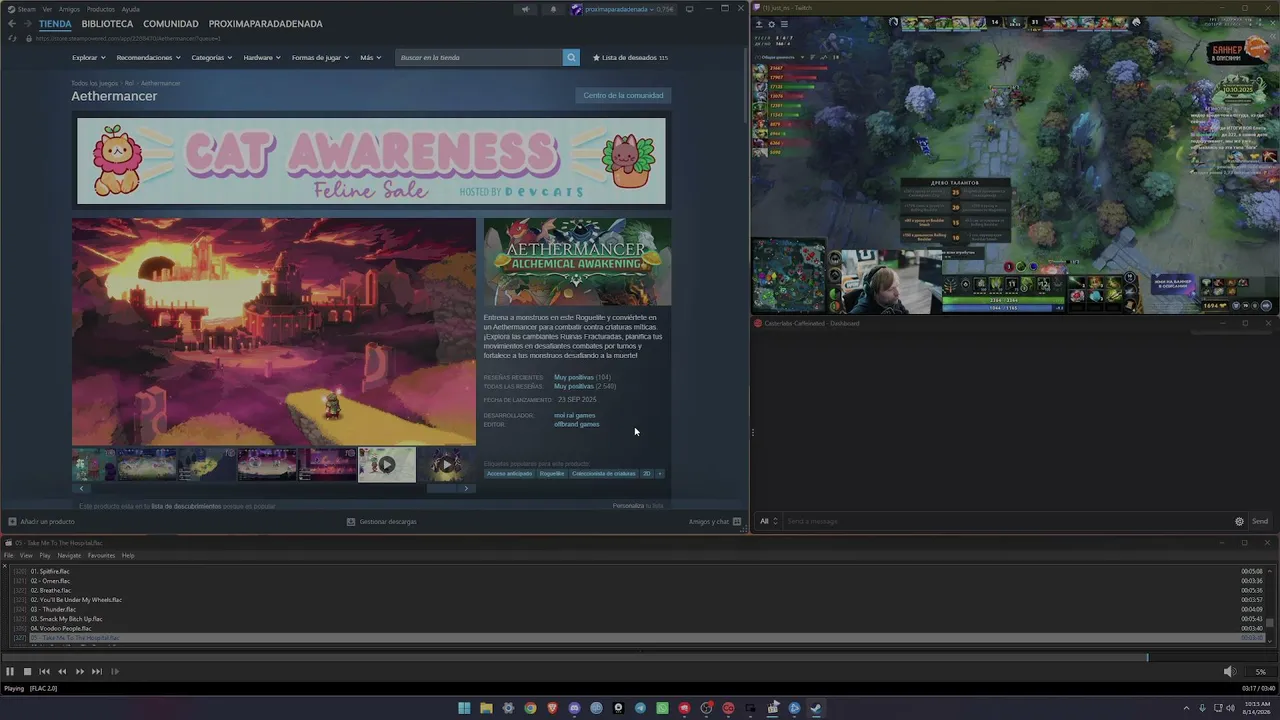Open Steam notifications bell
1280x720 pixels.
(553, 9)
